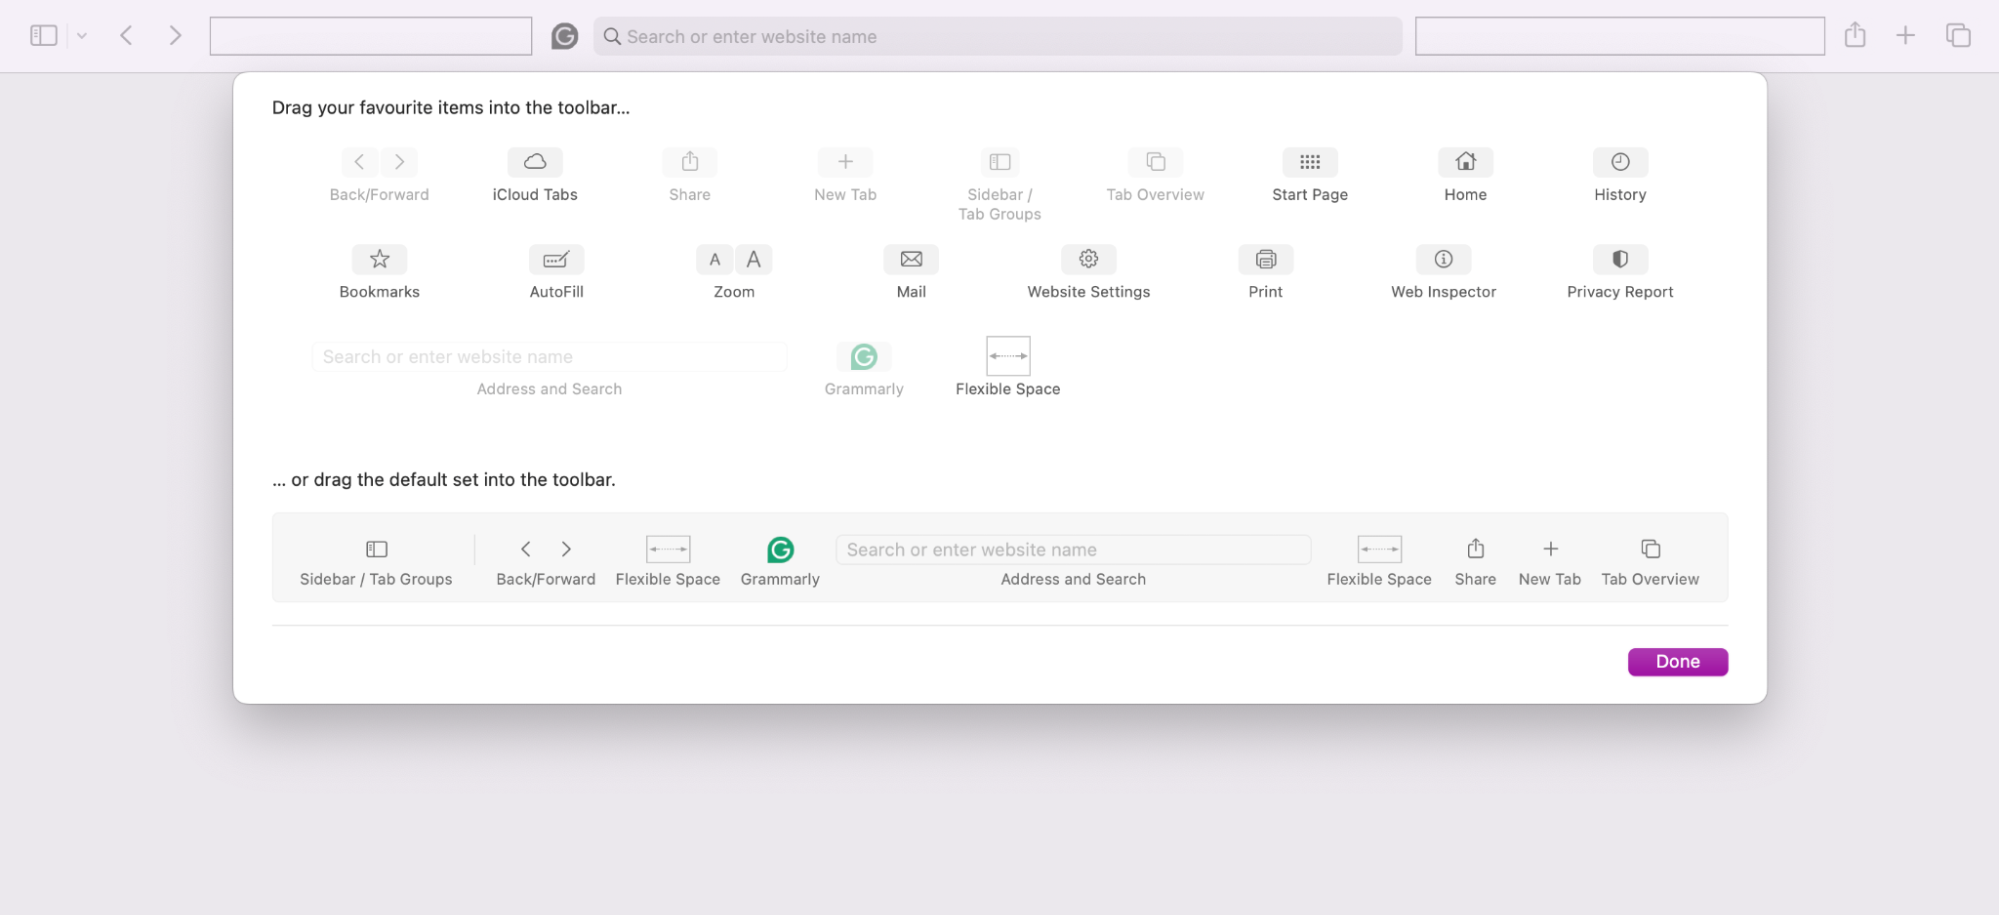Click the Done button
Screen dimensions: 1999x915
(x=1677, y=661)
